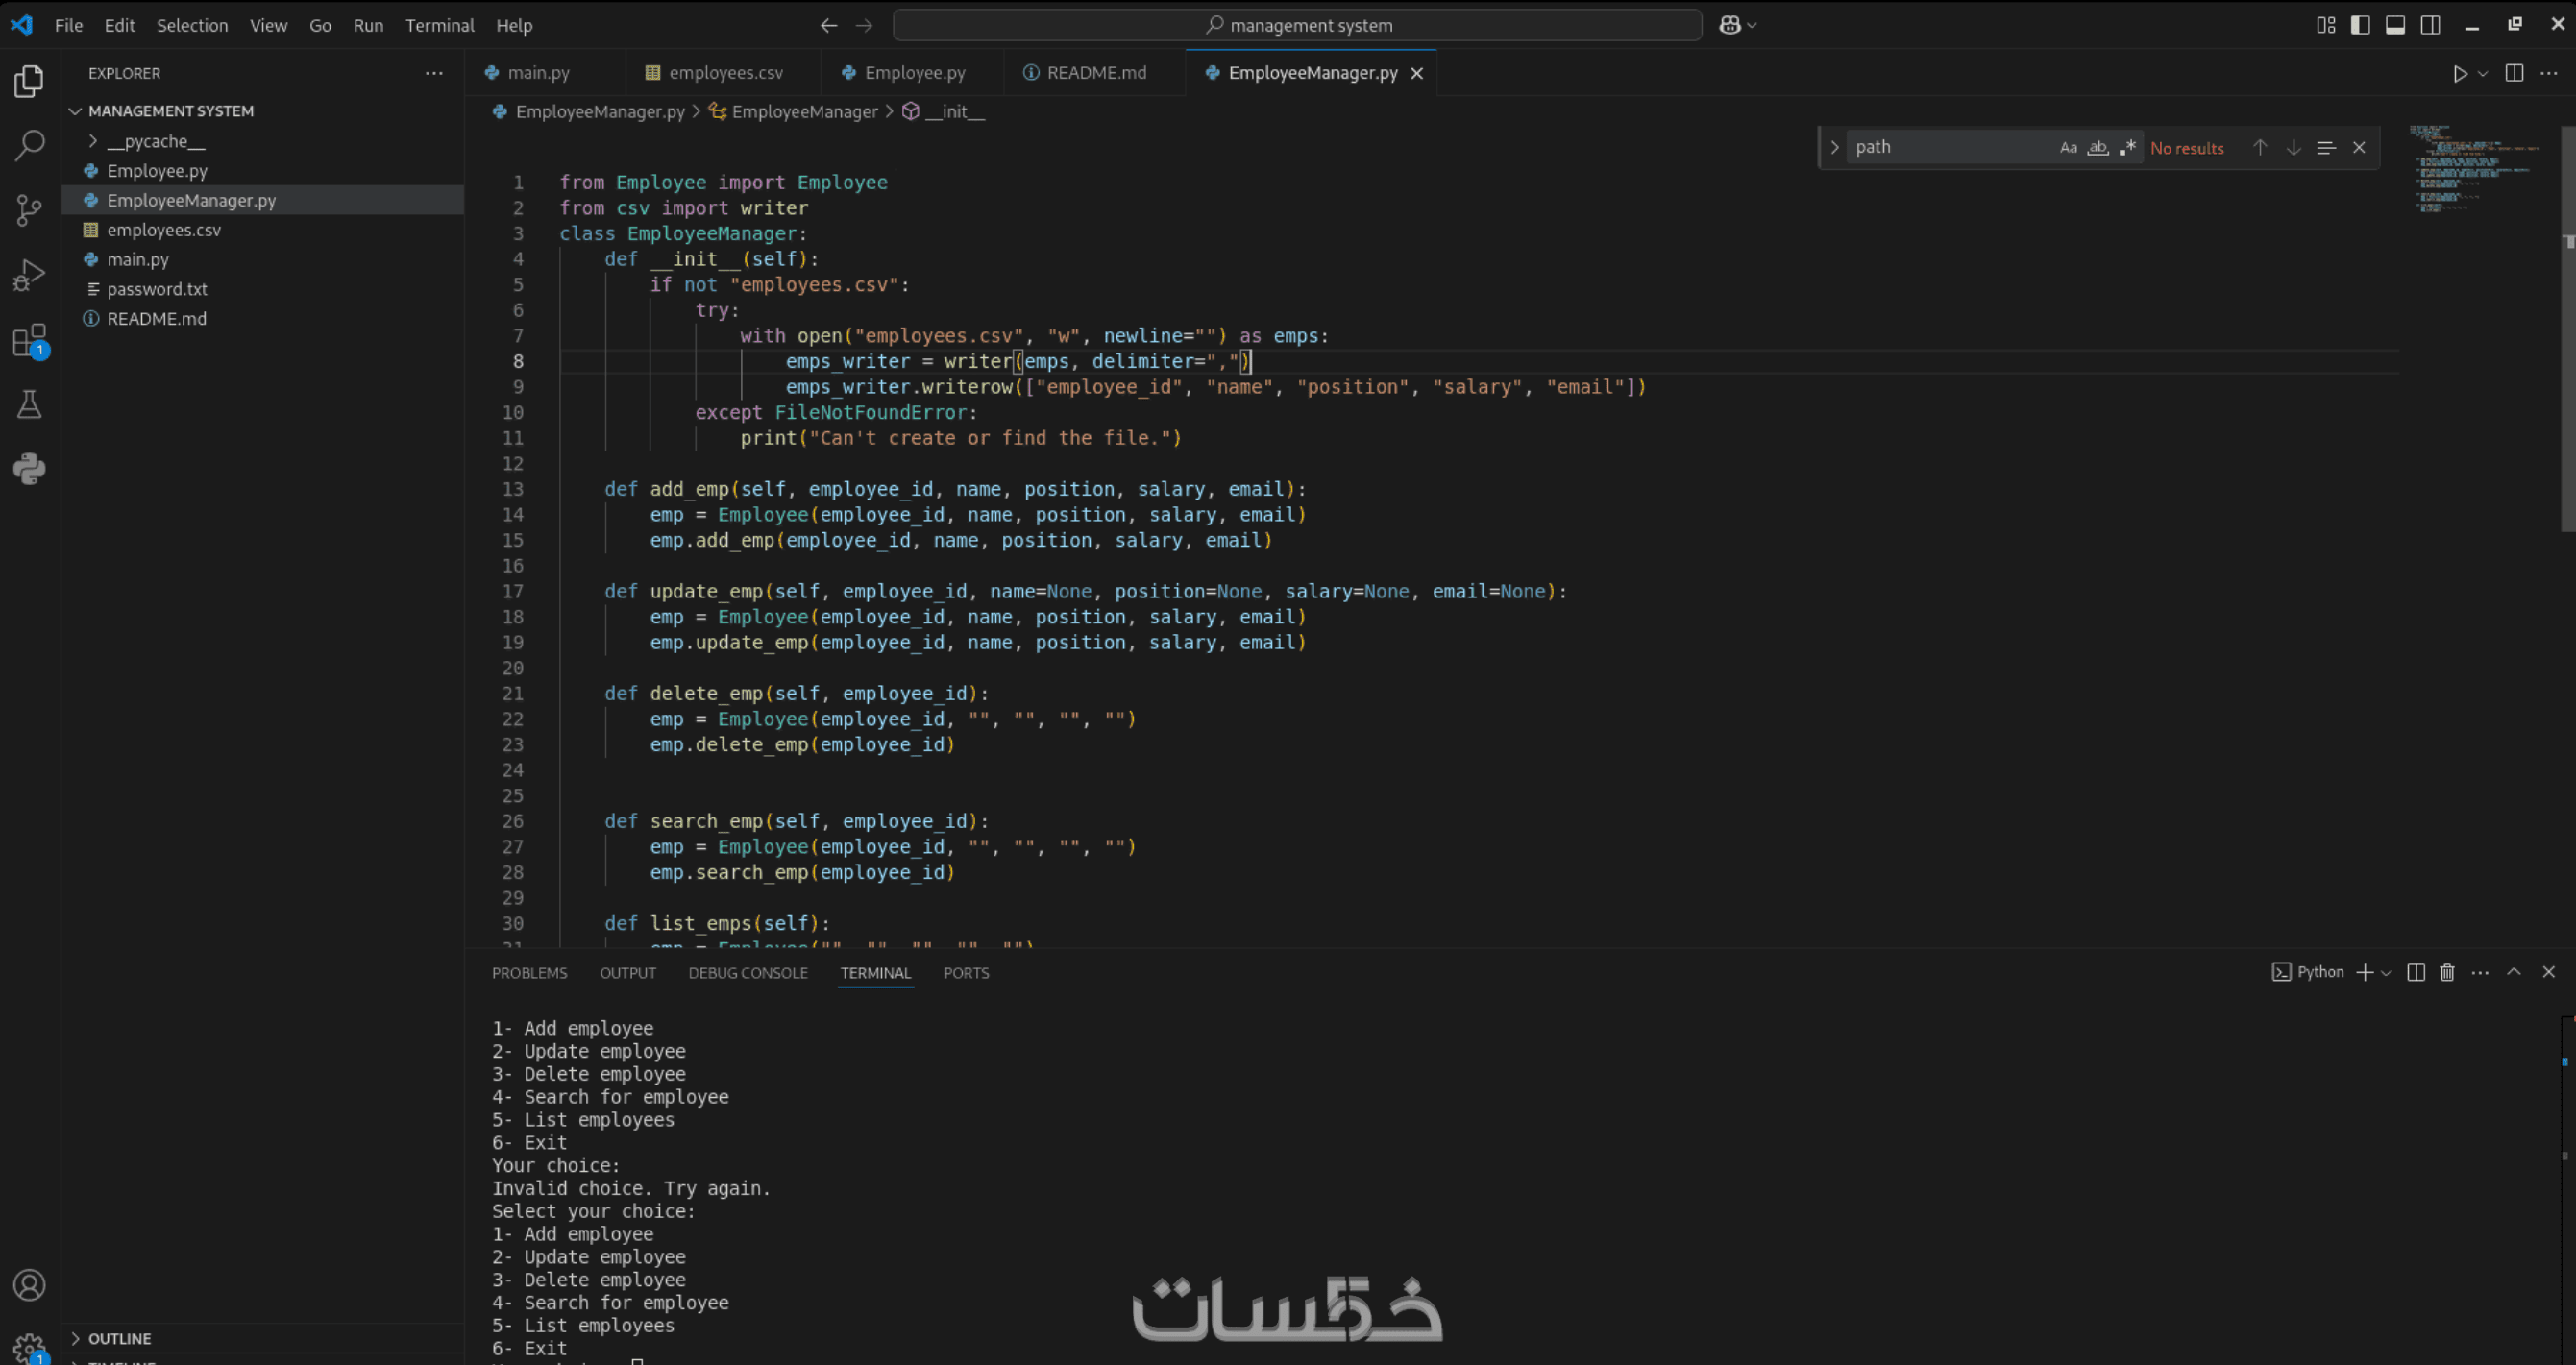Open Settings via the gear icon
The height and width of the screenshot is (1365, 2576).
[x=29, y=1348]
